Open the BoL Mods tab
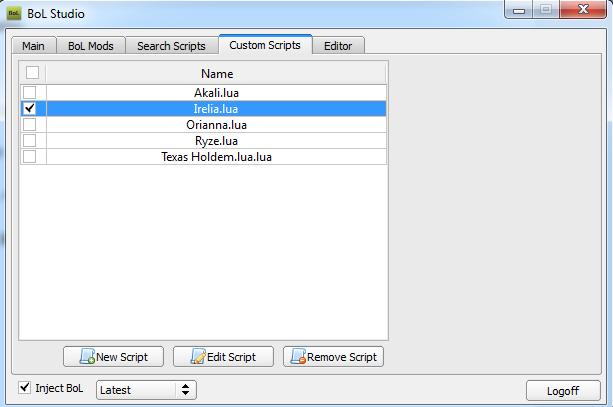 click(91, 46)
